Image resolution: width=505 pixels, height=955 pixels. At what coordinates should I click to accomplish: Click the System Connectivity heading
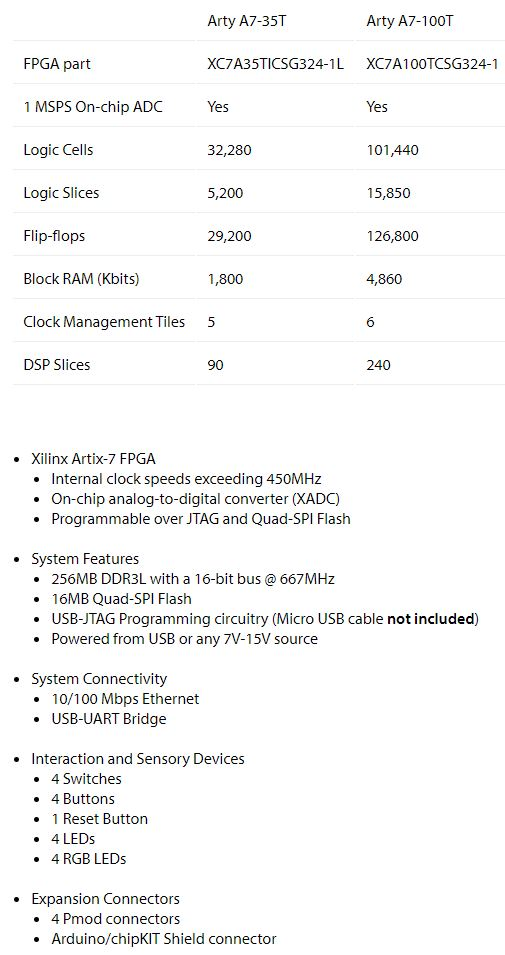(x=99, y=678)
